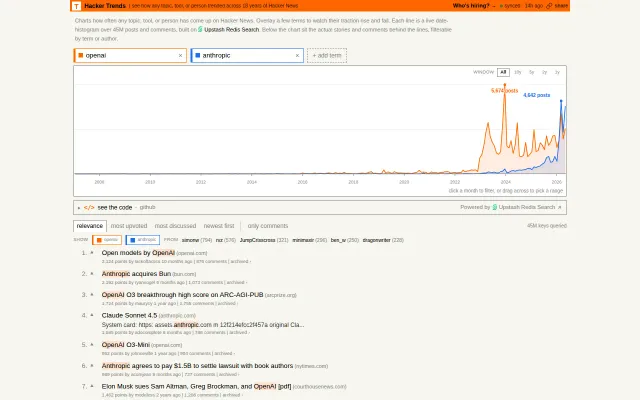
Task: Open the Claude Sonnet 4.5 story
Action: click(x=129, y=315)
